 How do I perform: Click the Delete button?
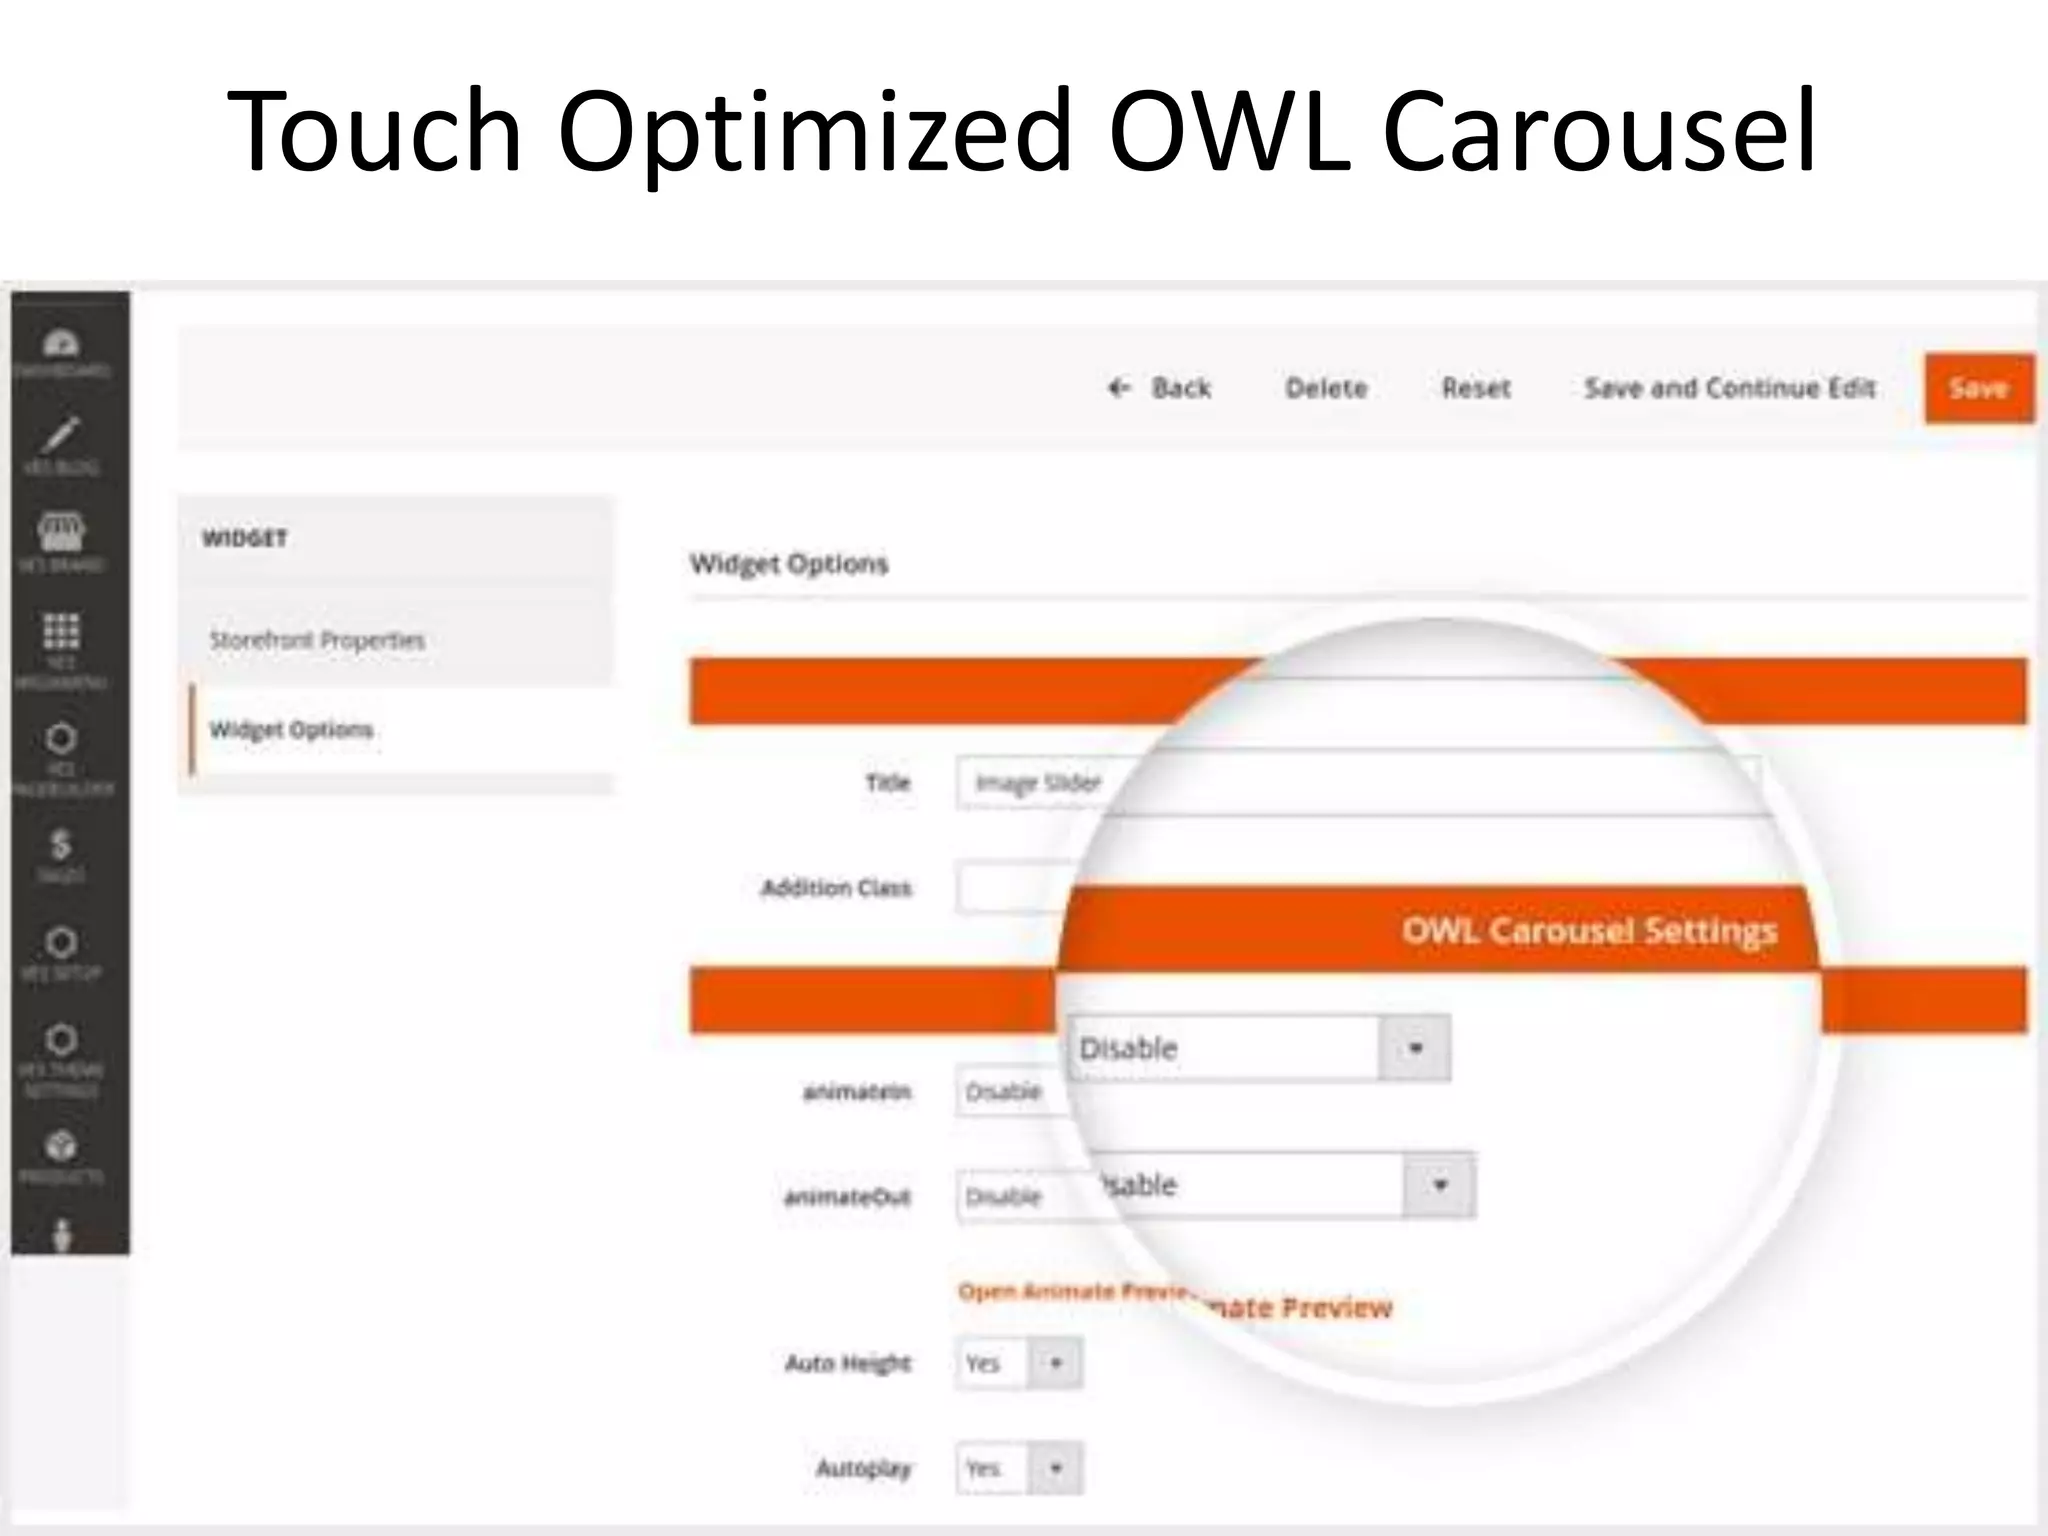click(x=1326, y=388)
